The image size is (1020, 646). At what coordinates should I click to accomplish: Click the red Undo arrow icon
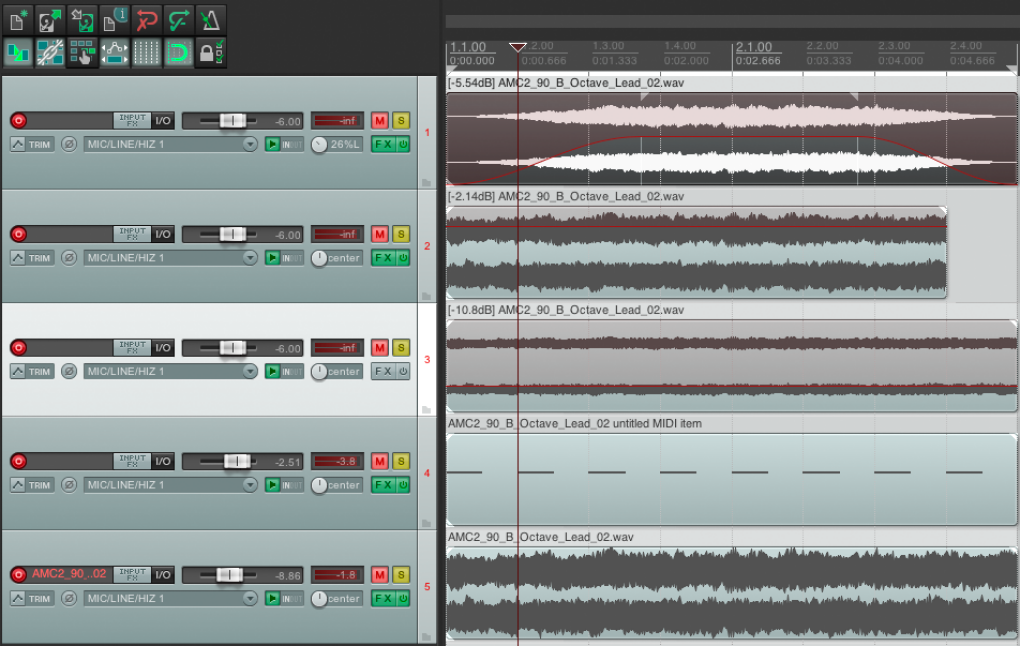146,20
